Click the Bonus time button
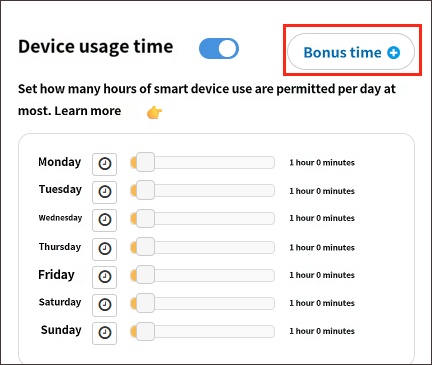 pos(351,52)
